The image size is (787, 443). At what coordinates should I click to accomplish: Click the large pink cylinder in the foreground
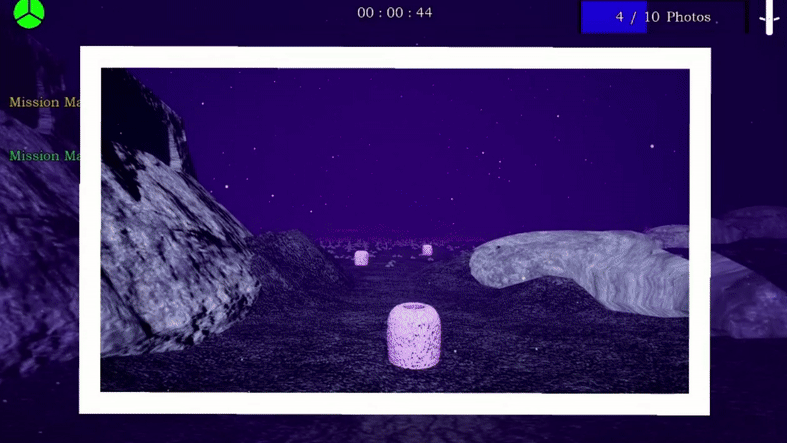click(x=414, y=335)
